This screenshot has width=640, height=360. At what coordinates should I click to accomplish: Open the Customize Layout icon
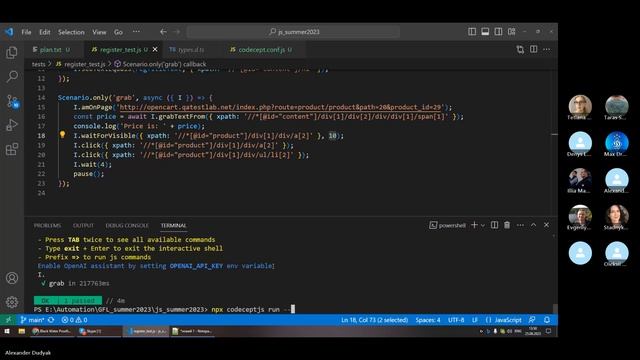coord(511,31)
